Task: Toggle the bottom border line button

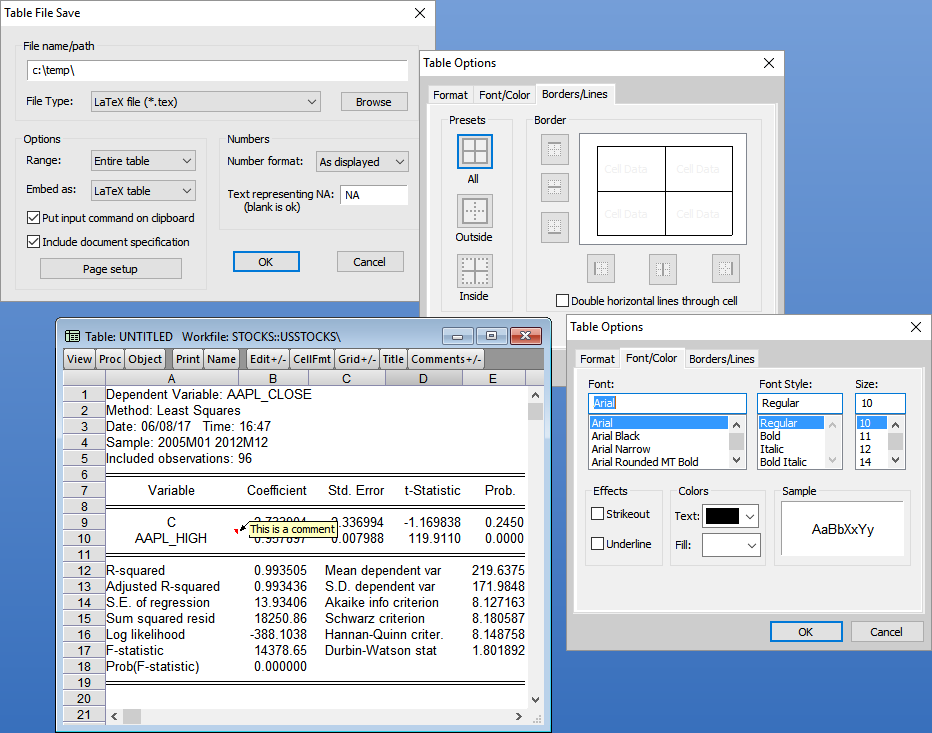Action: click(555, 226)
